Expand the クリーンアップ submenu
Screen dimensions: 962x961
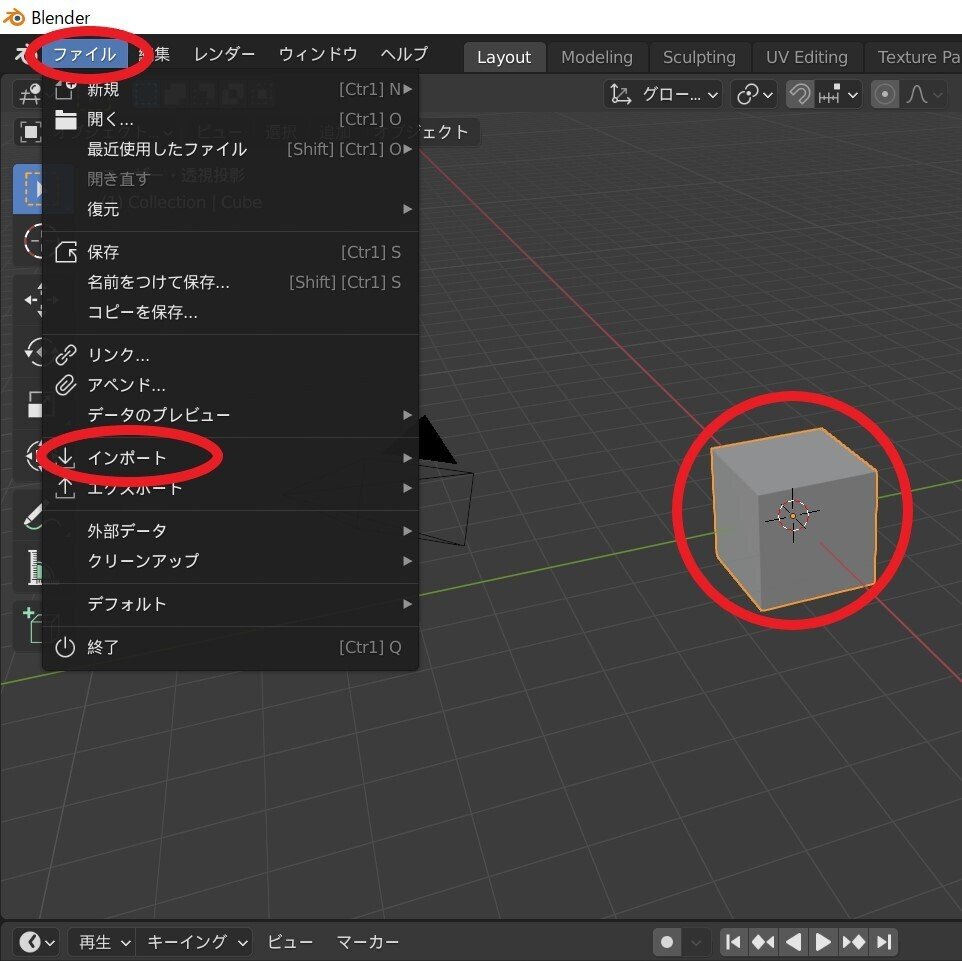pyautogui.click(x=231, y=562)
